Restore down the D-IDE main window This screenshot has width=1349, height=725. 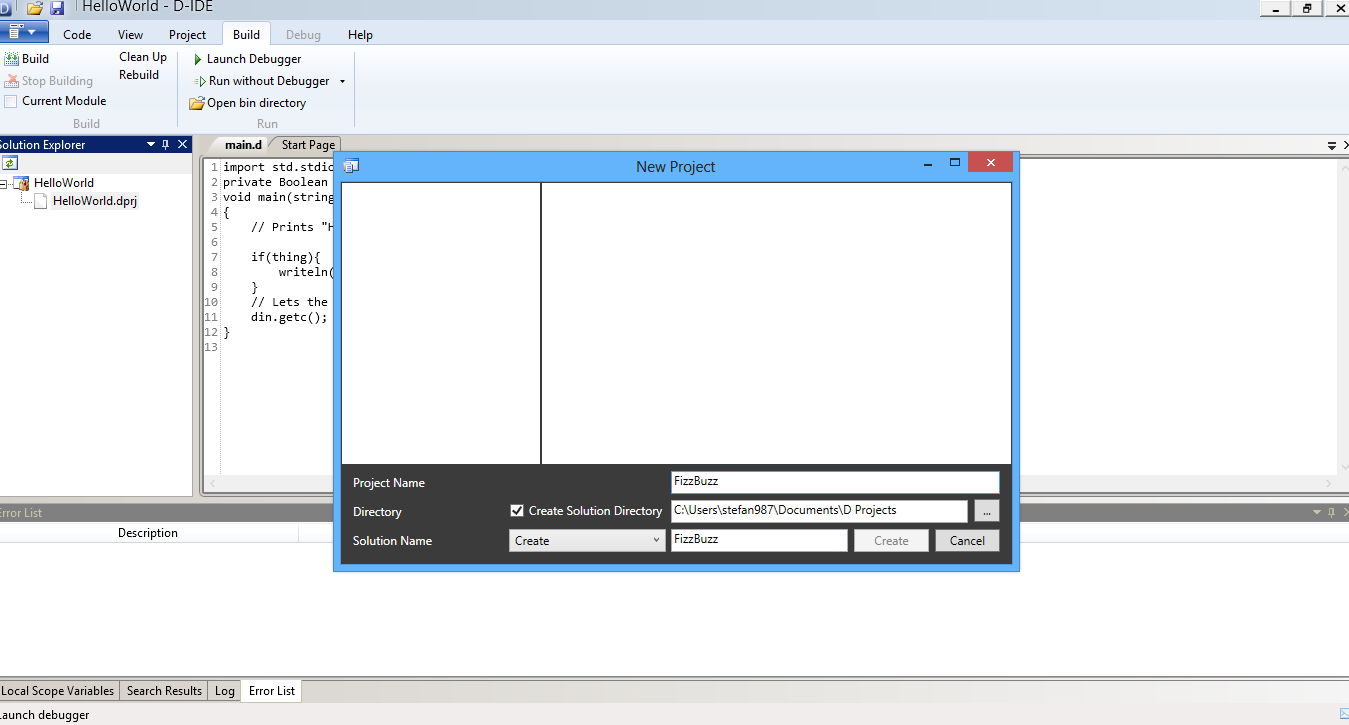[x=1306, y=8]
